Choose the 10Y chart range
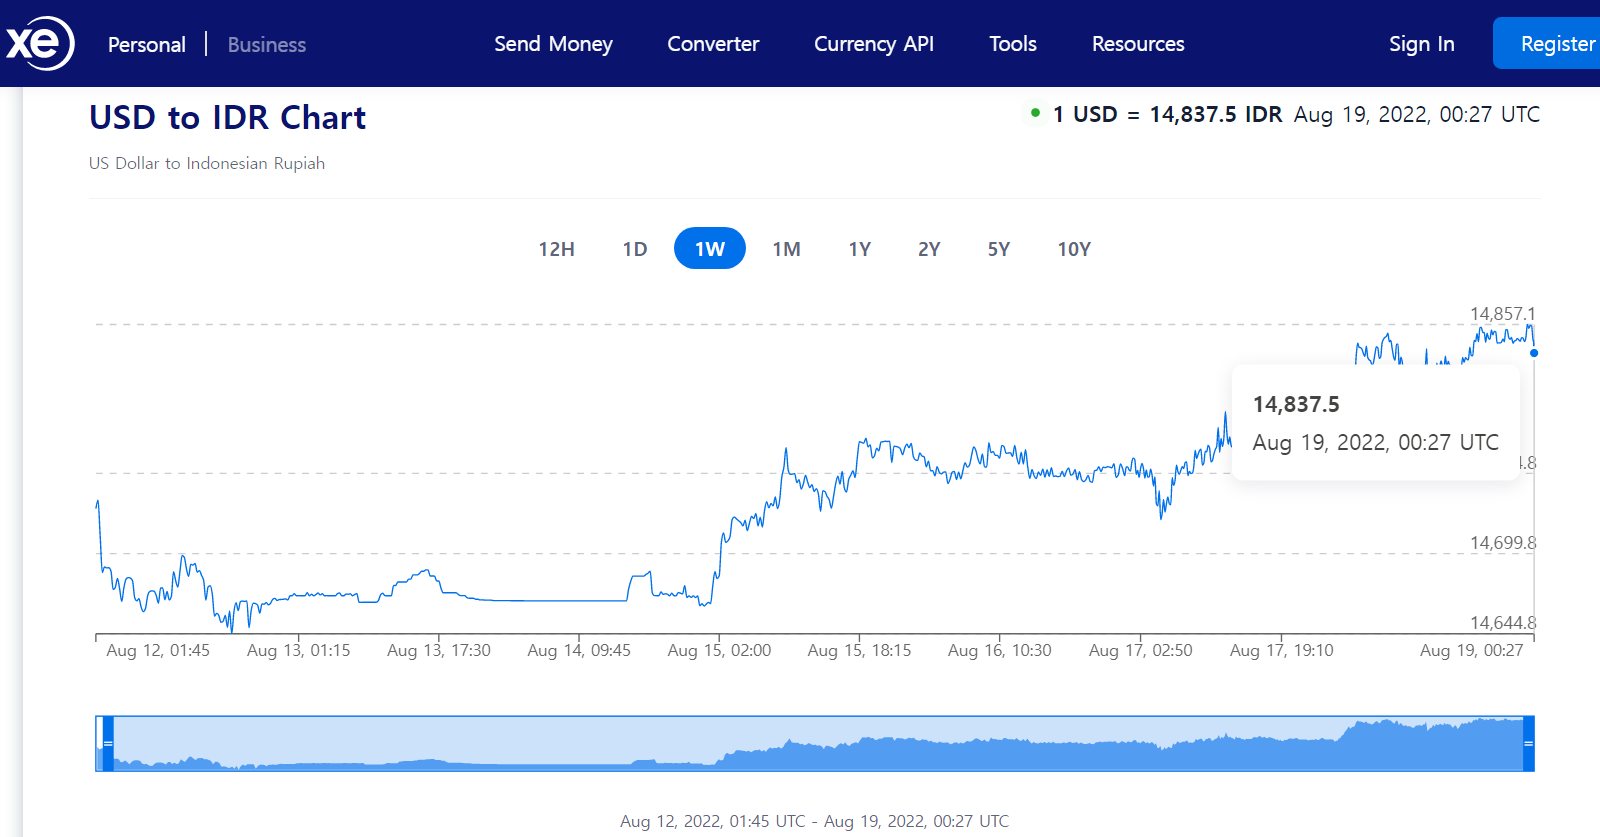Image resolution: width=1600 pixels, height=837 pixels. [x=1074, y=249]
